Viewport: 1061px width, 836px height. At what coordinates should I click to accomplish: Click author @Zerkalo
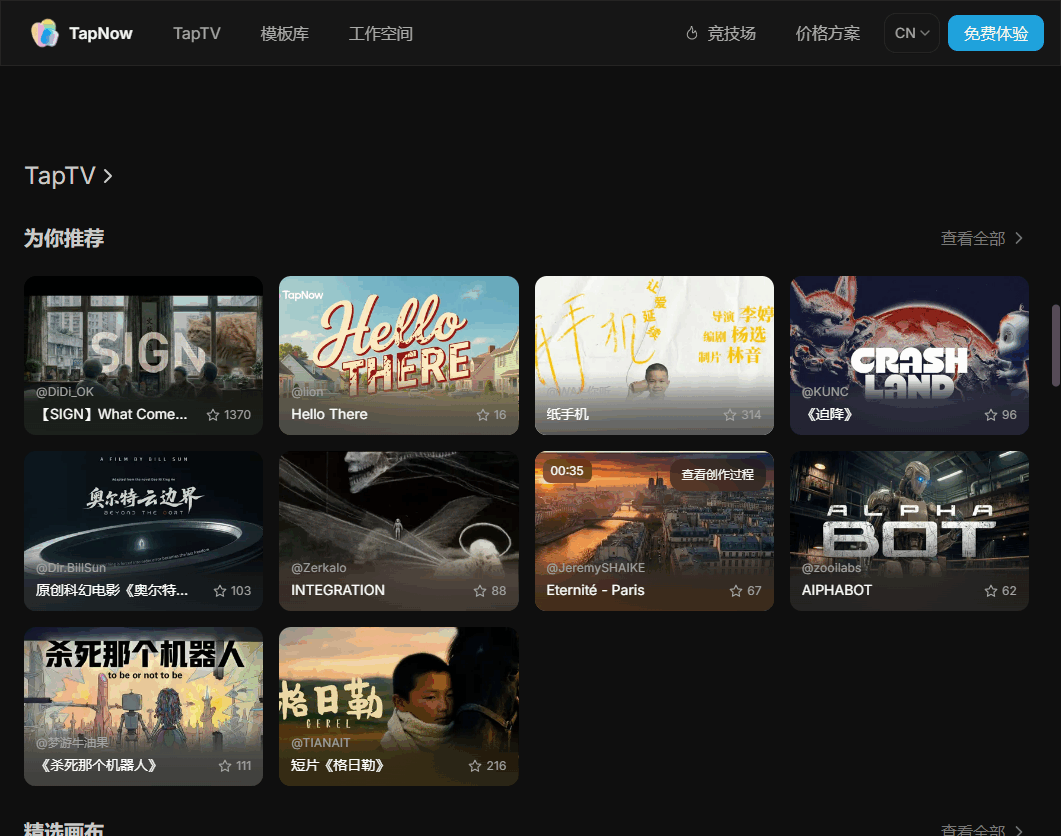pos(319,568)
